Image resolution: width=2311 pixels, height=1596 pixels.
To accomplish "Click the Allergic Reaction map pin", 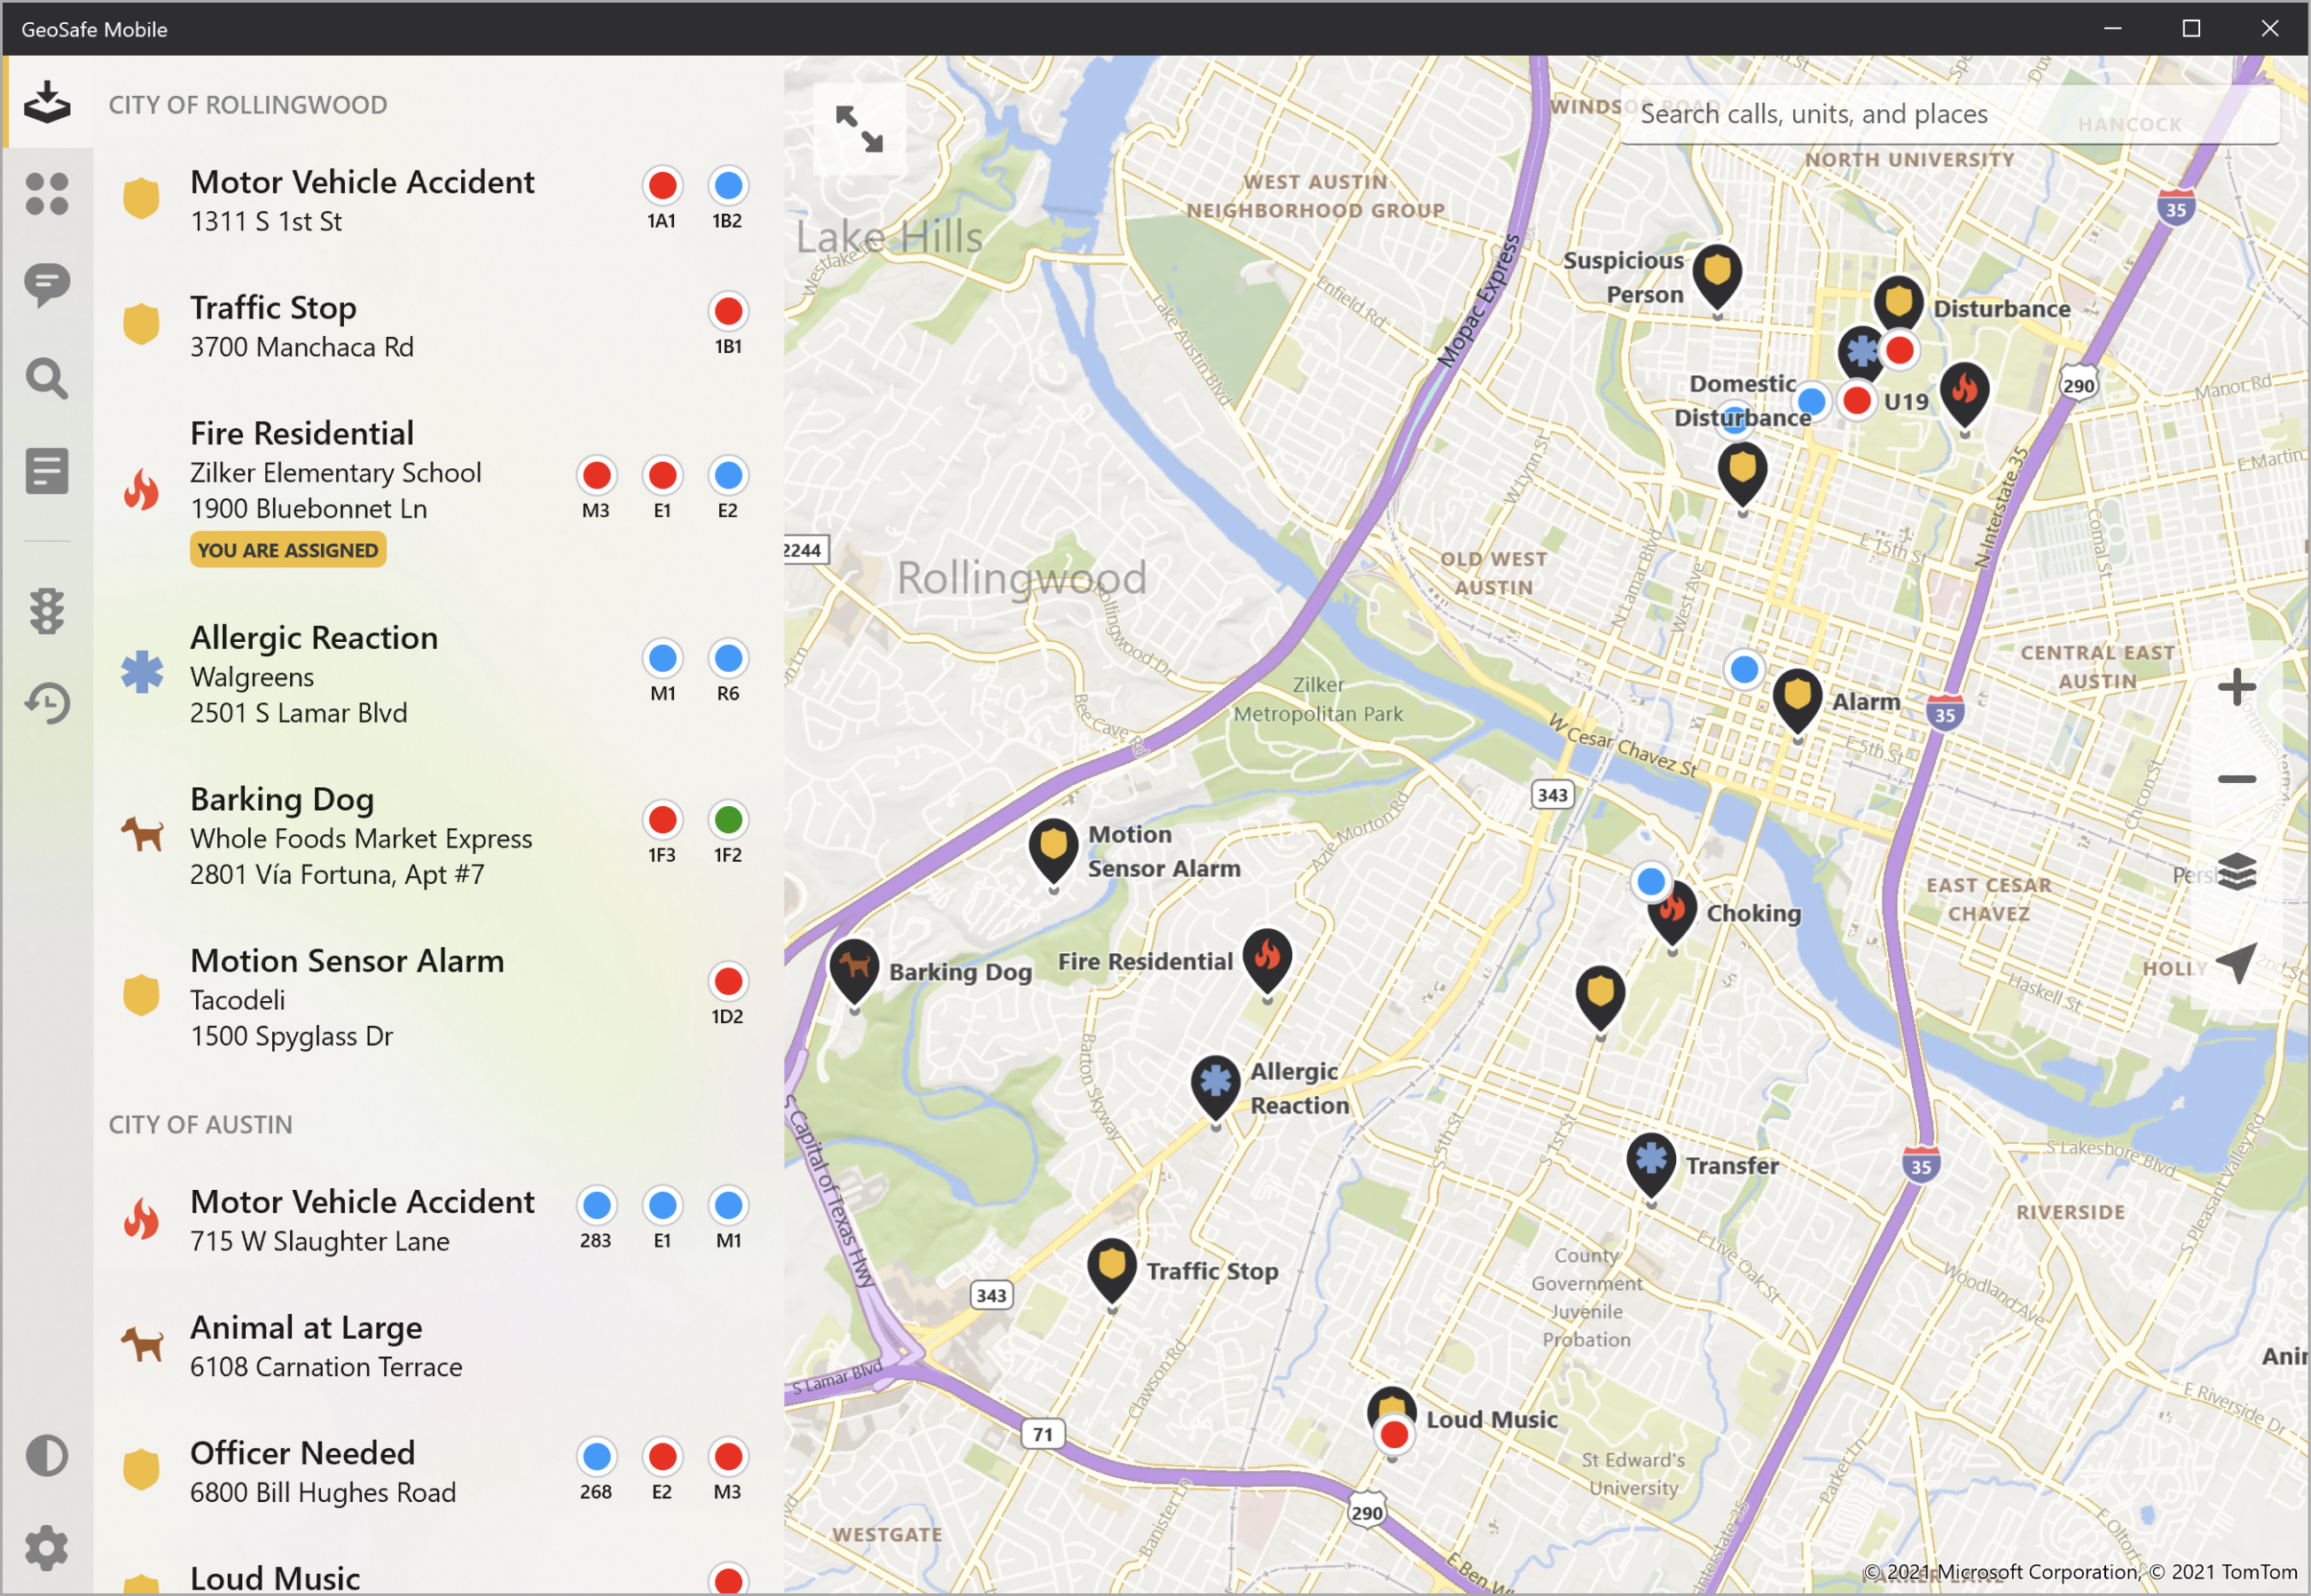I will [x=1215, y=1087].
